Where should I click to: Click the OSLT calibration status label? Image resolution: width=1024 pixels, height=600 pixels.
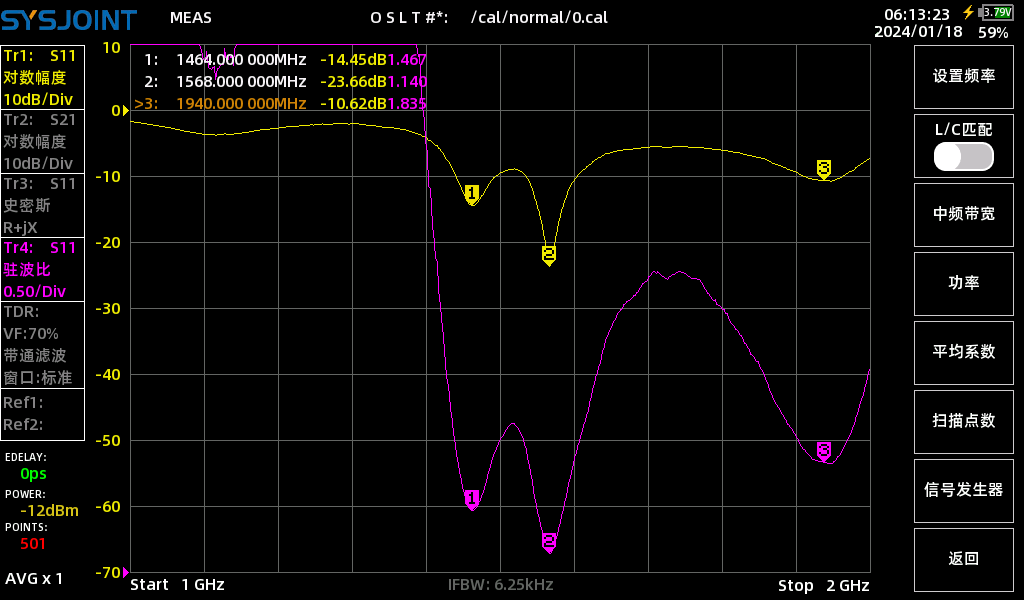[x=409, y=18]
